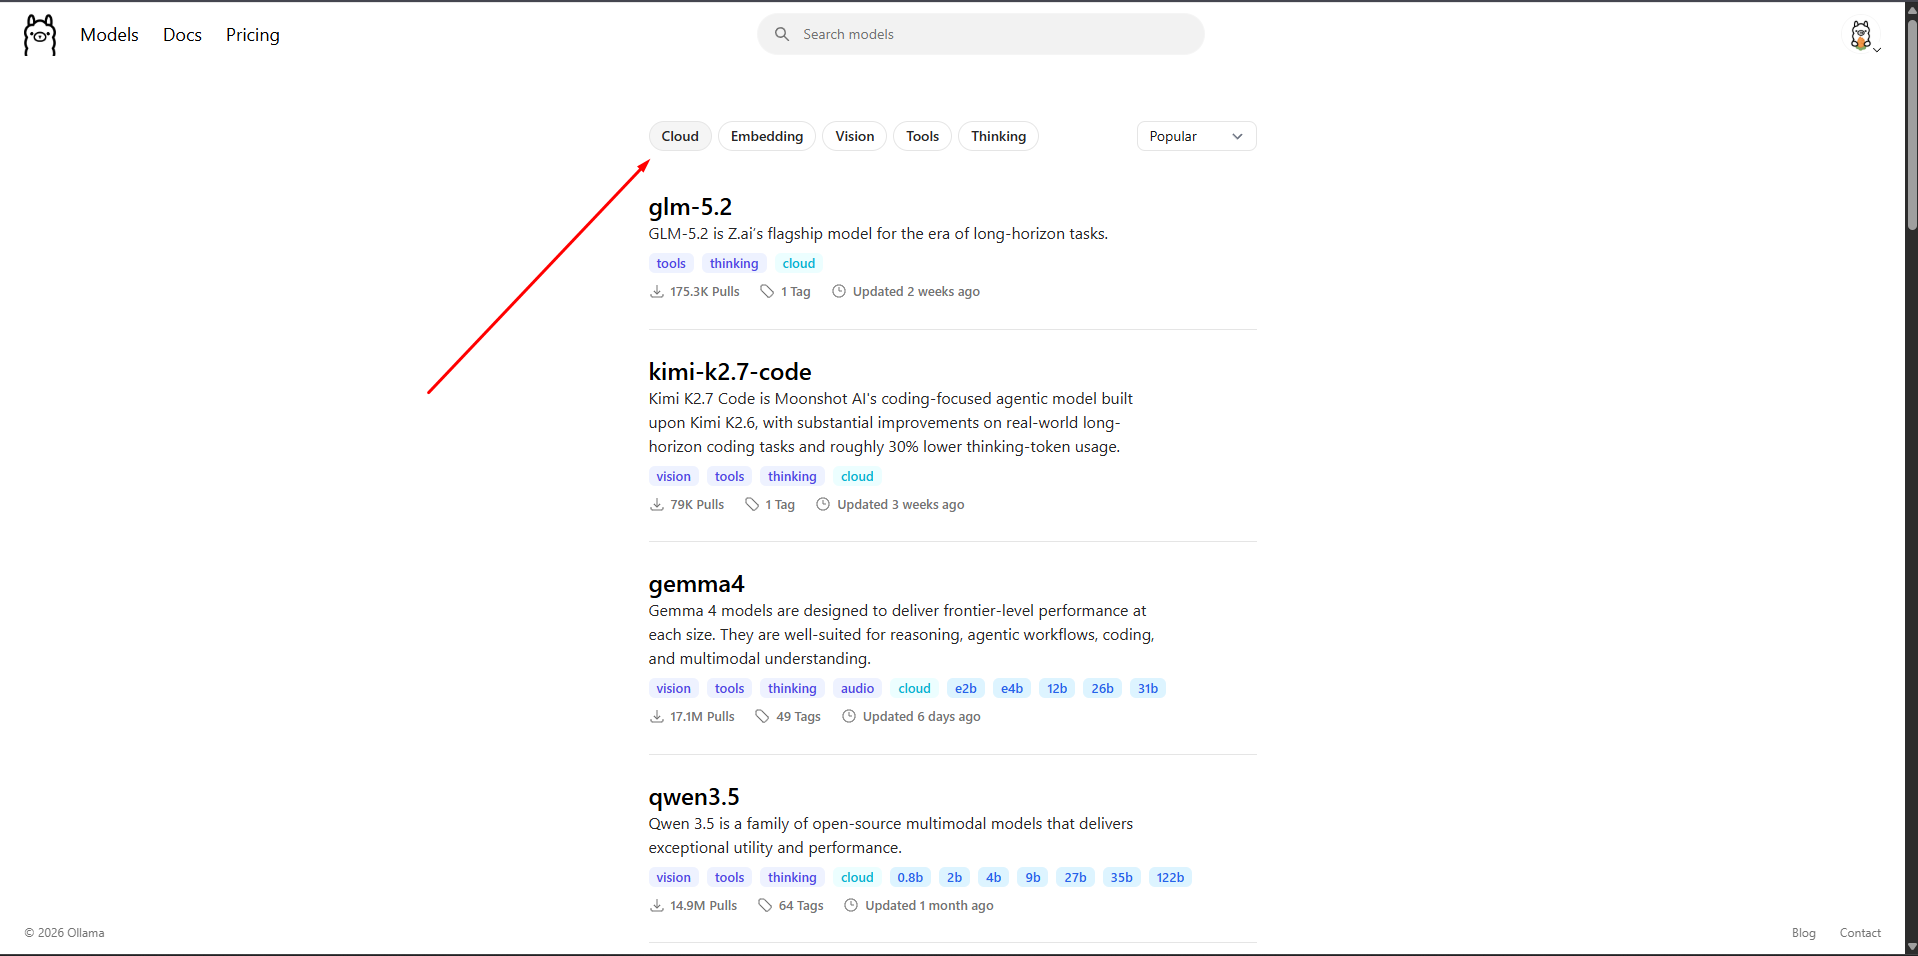This screenshot has width=1918, height=956.
Task: Click the glm-5.2 'cloud' badge
Action: [x=799, y=264]
